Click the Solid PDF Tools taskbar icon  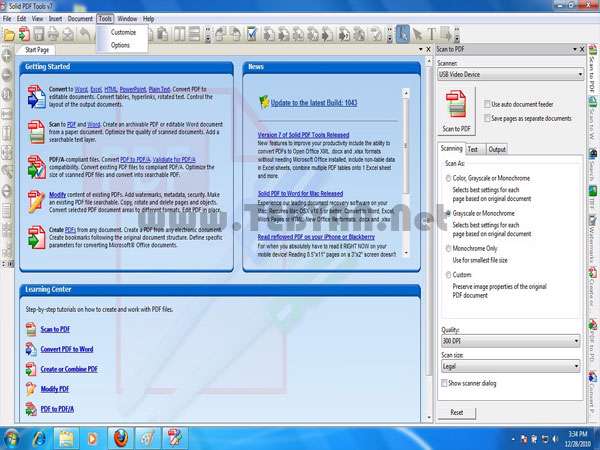point(175,438)
